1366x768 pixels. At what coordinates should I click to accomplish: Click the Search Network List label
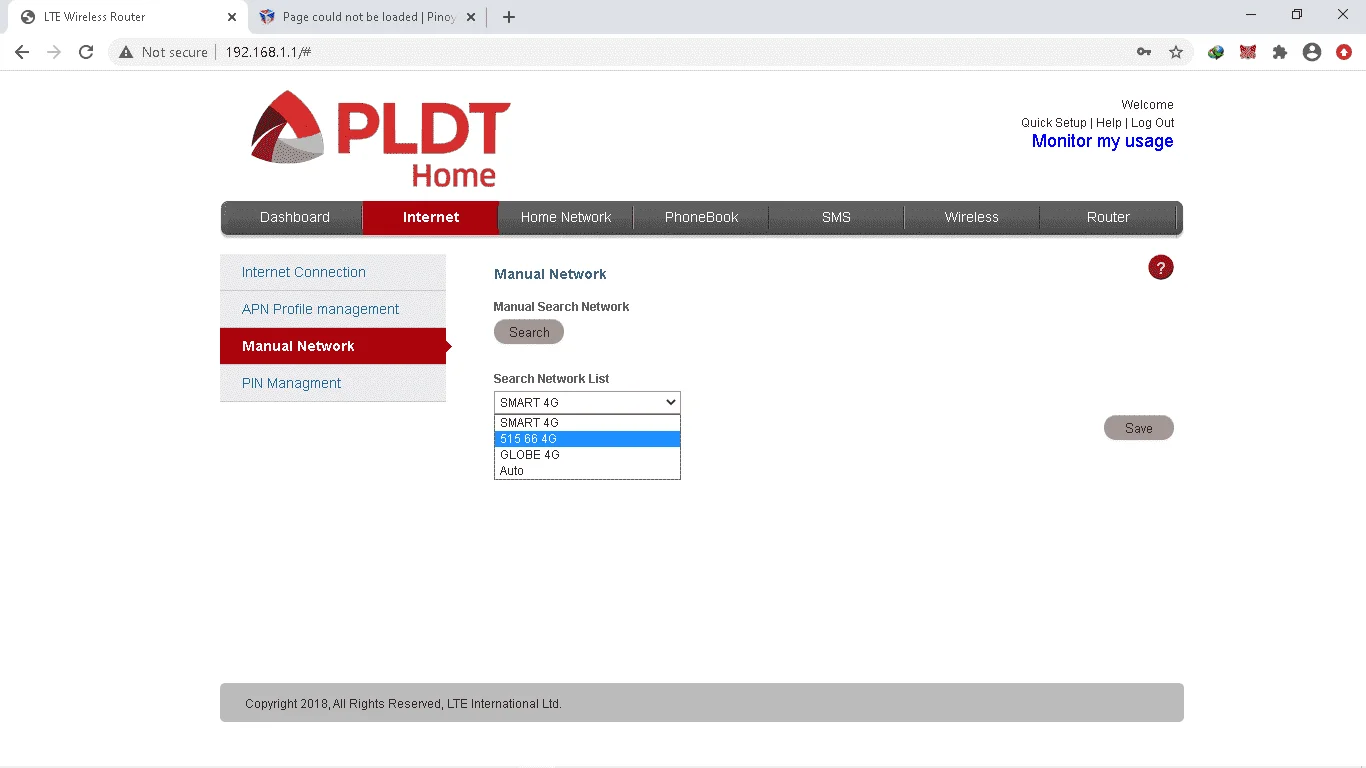(x=551, y=379)
